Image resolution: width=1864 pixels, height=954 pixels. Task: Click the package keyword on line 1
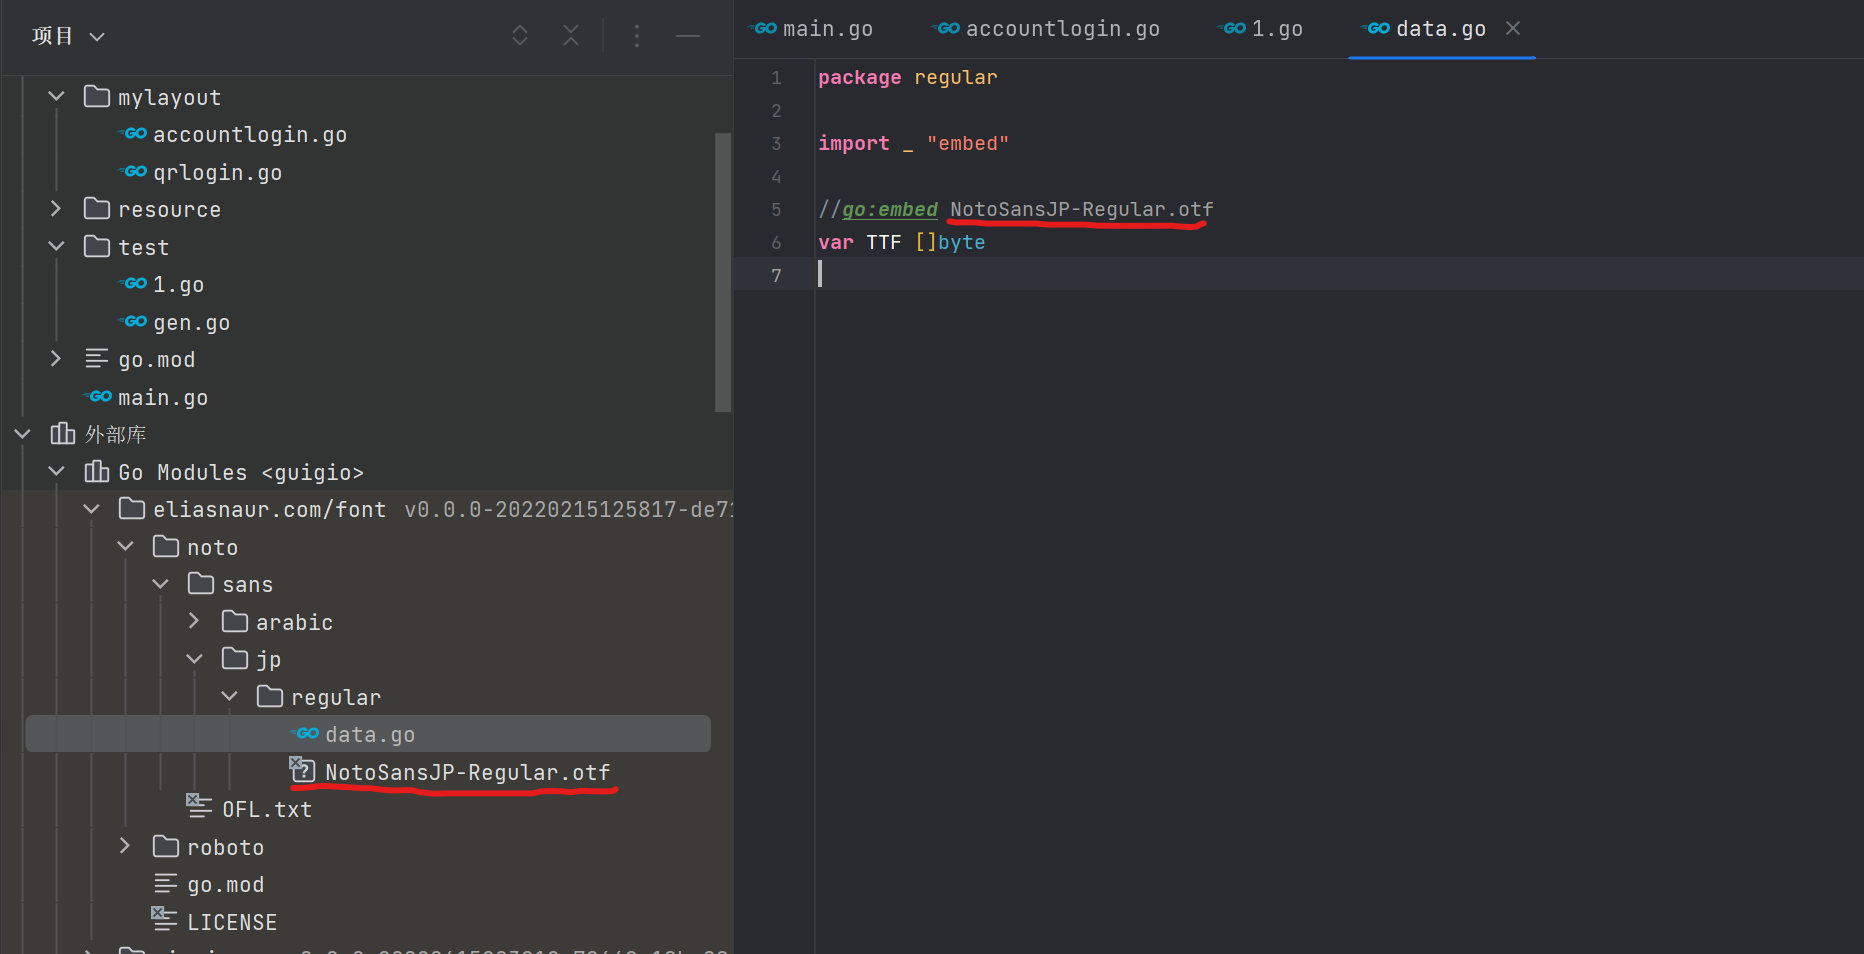click(860, 77)
